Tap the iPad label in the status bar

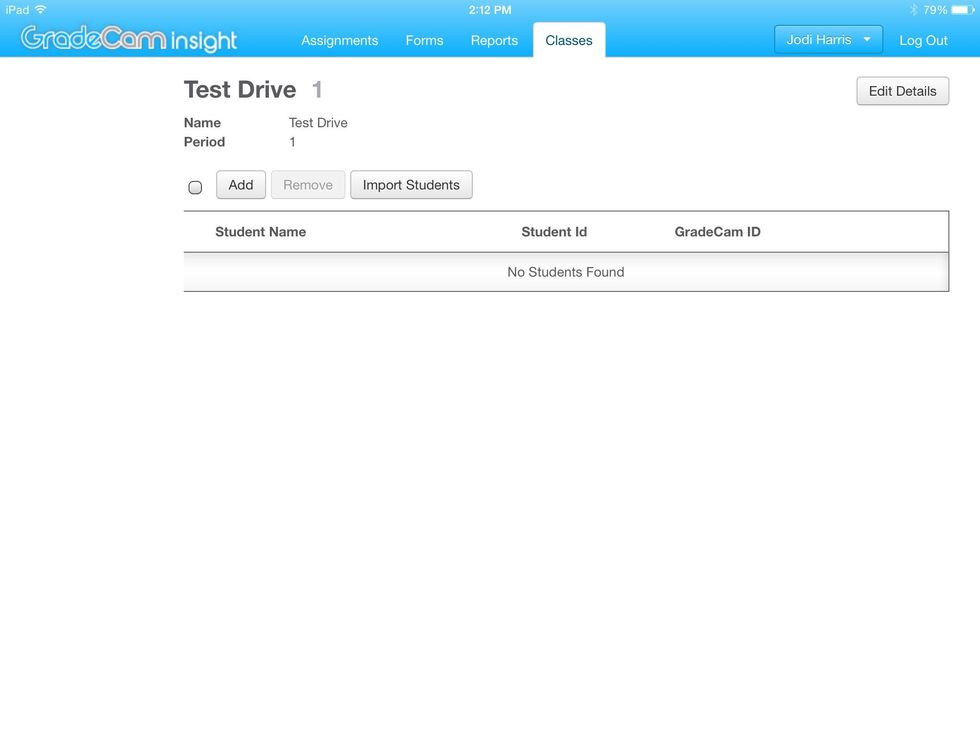pos(18,10)
